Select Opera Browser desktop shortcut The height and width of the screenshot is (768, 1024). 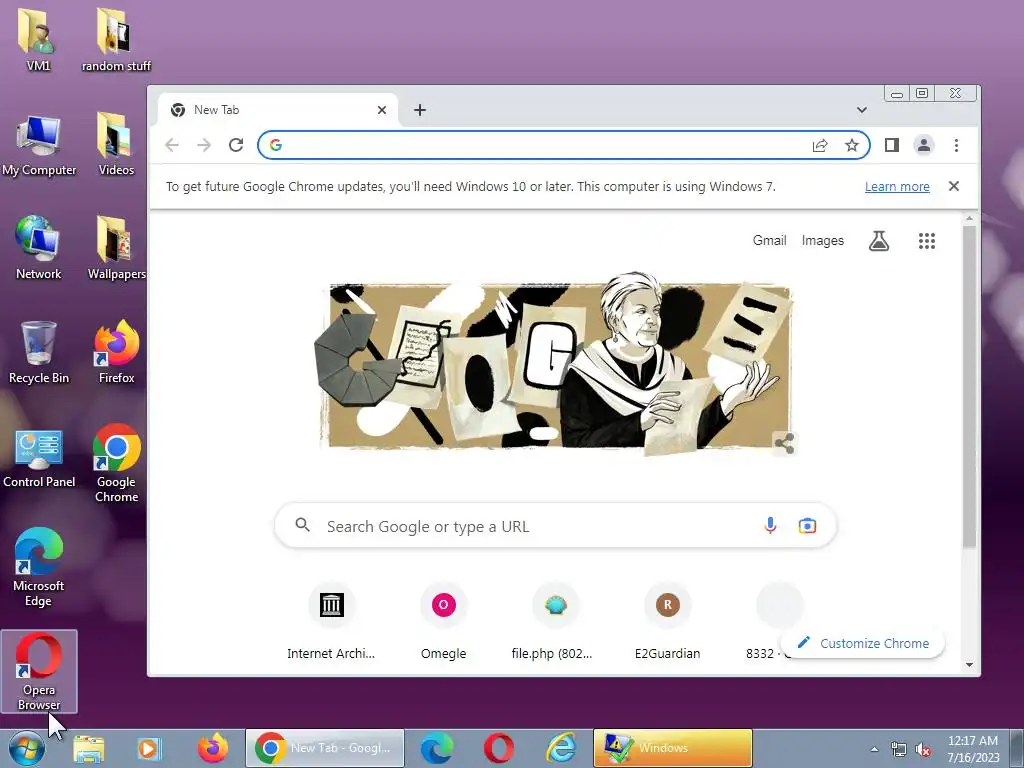39,671
